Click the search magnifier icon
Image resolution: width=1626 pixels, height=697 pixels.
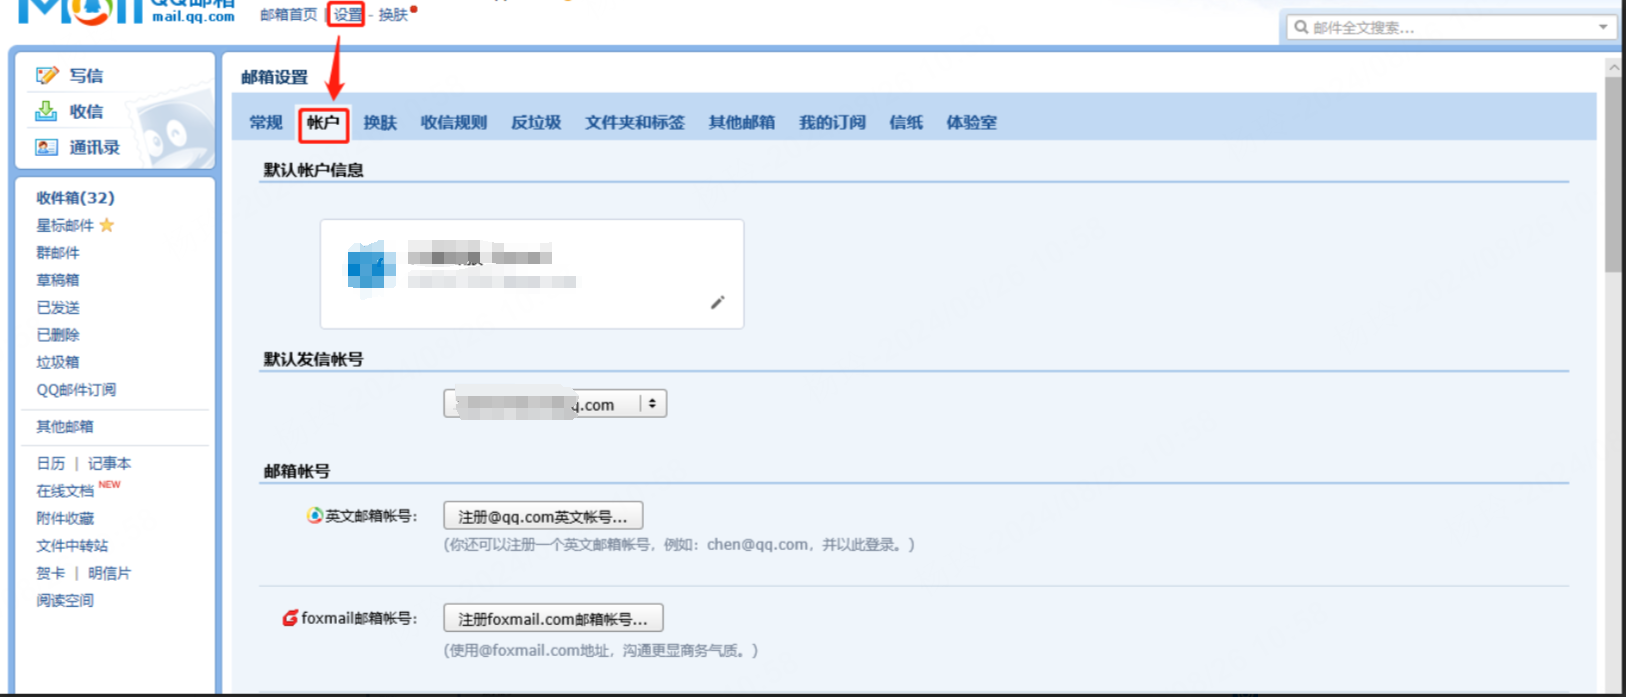pyautogui.click(x=1301, y=27)
